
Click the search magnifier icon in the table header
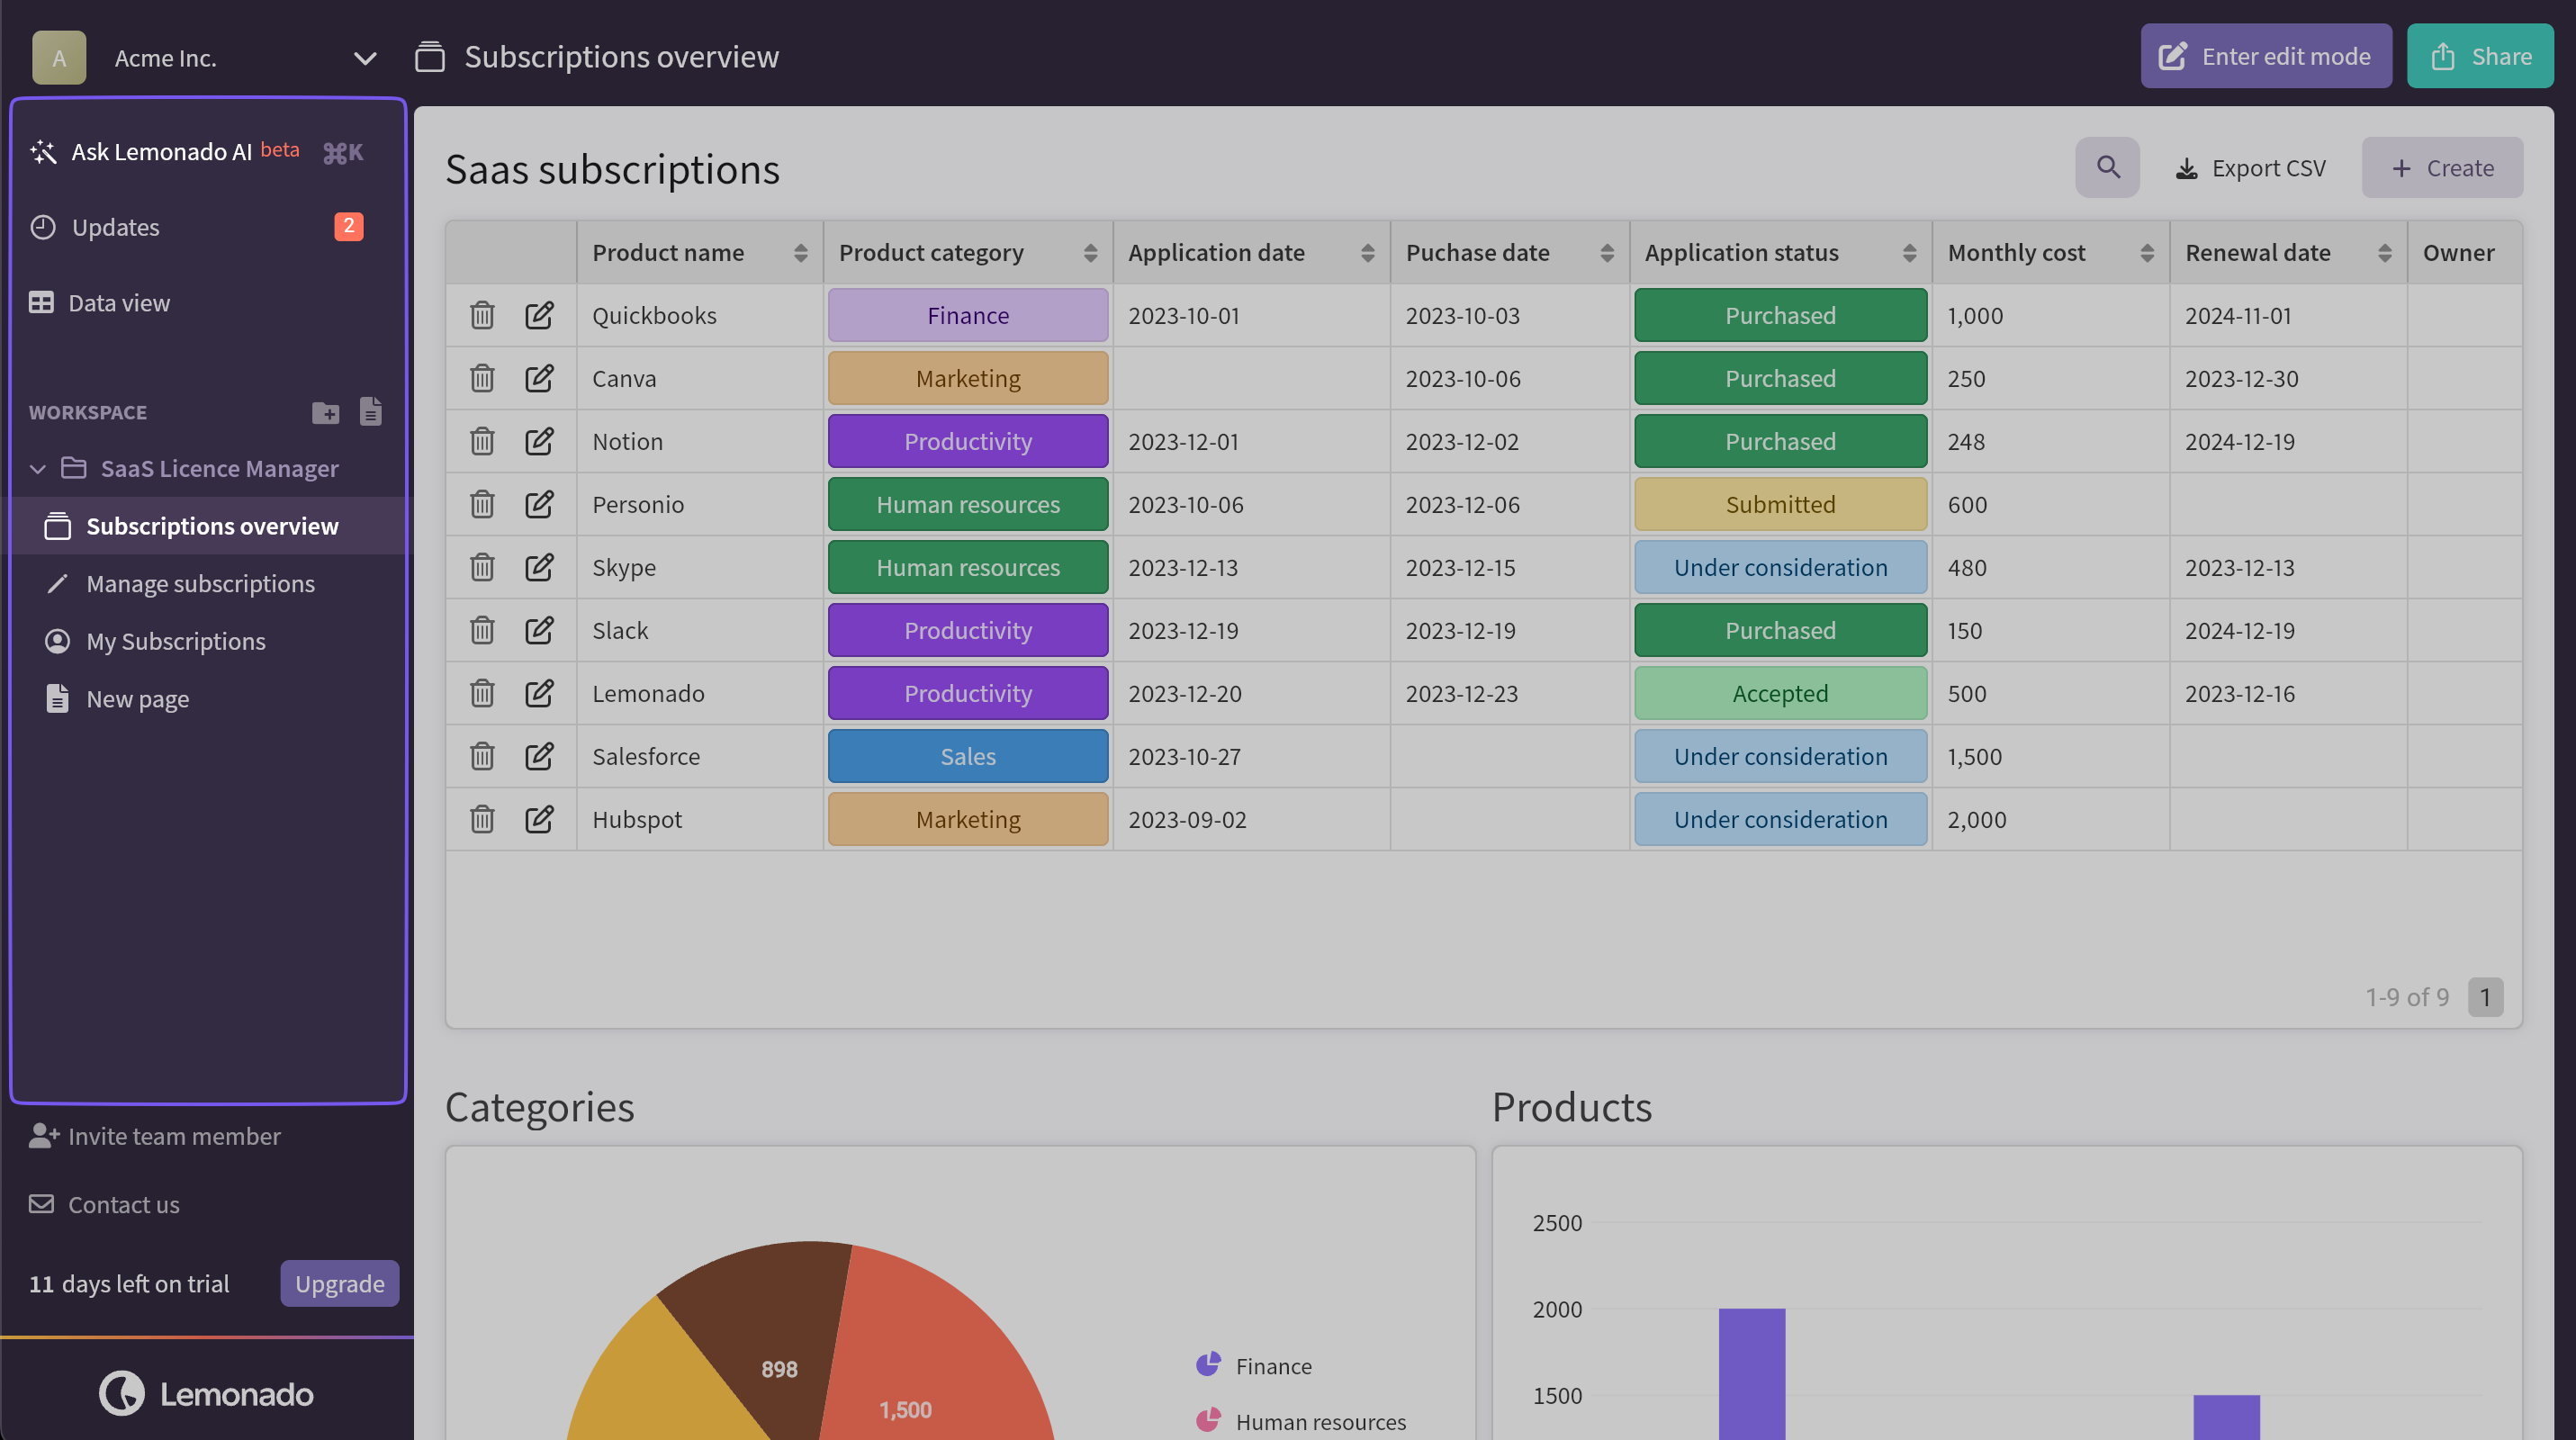[x=2107, y=167]
